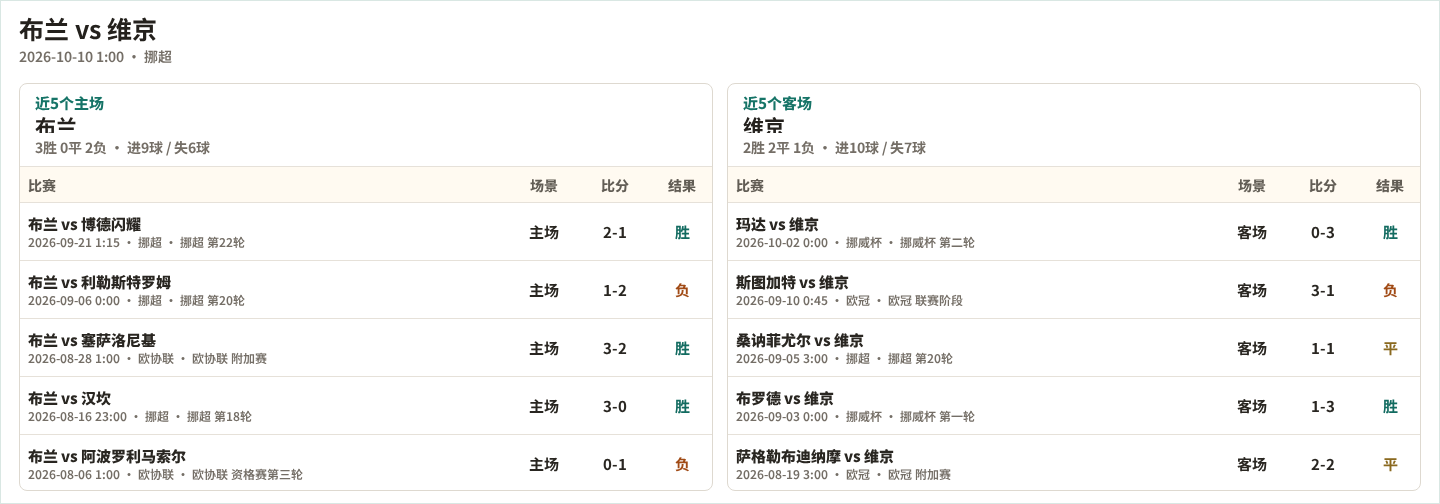Click result 胜 in 布罗德 row
The image size is (1440, 504).
1390,406
